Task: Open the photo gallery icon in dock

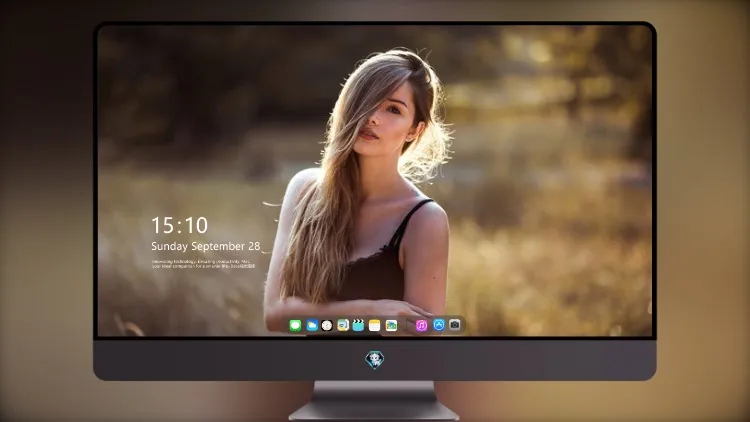Action: [391, 326]
